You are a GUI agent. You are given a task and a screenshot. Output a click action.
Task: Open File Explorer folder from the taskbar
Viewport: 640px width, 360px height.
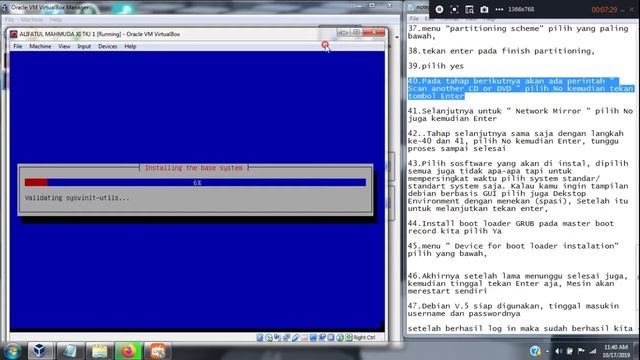tap(99, 351)
